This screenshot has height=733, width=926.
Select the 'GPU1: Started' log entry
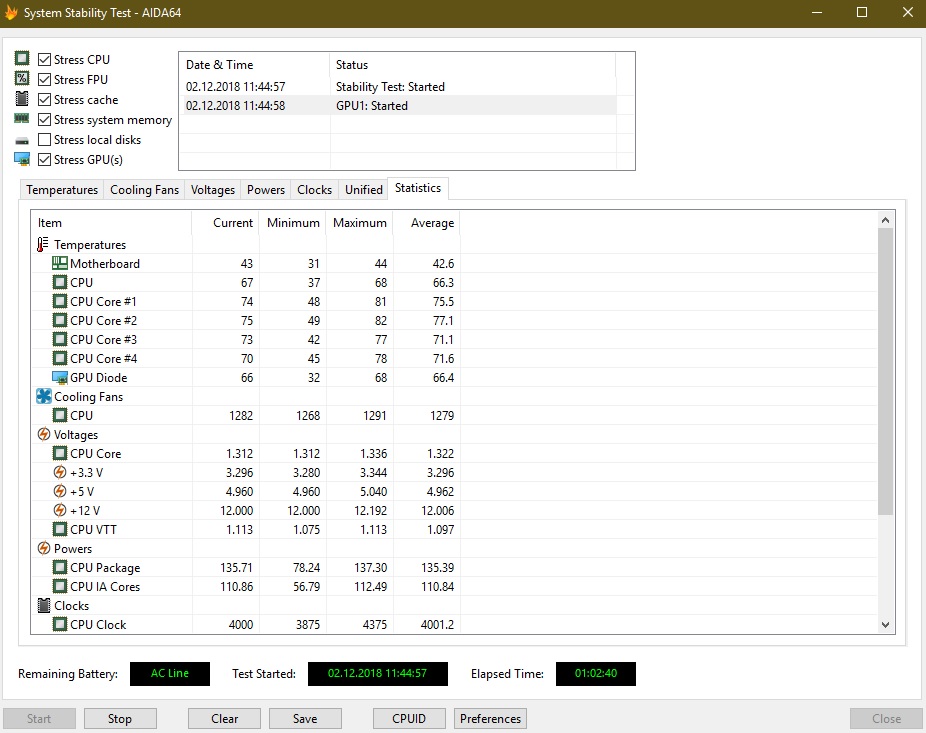397,106
